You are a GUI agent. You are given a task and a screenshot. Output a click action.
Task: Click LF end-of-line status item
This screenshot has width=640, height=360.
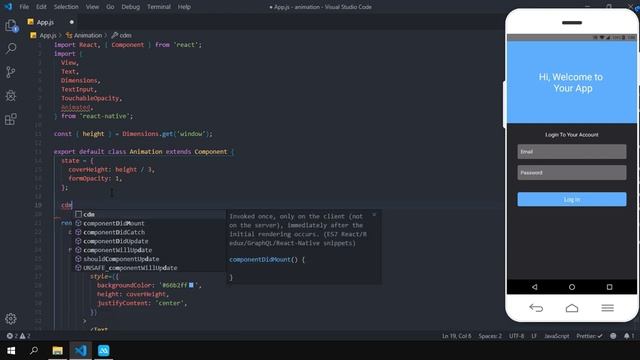pyautogui.click(x=534, y=336)
